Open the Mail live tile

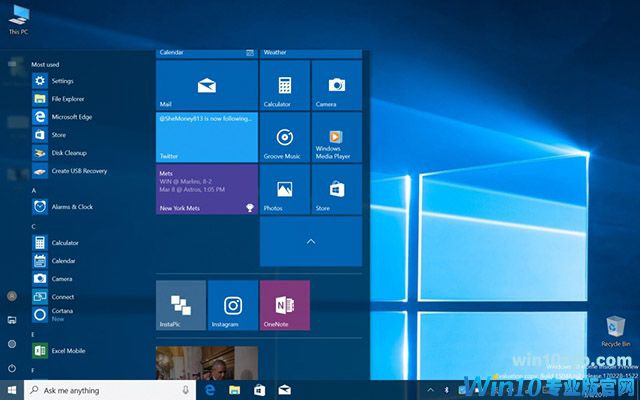pos(206,85)
